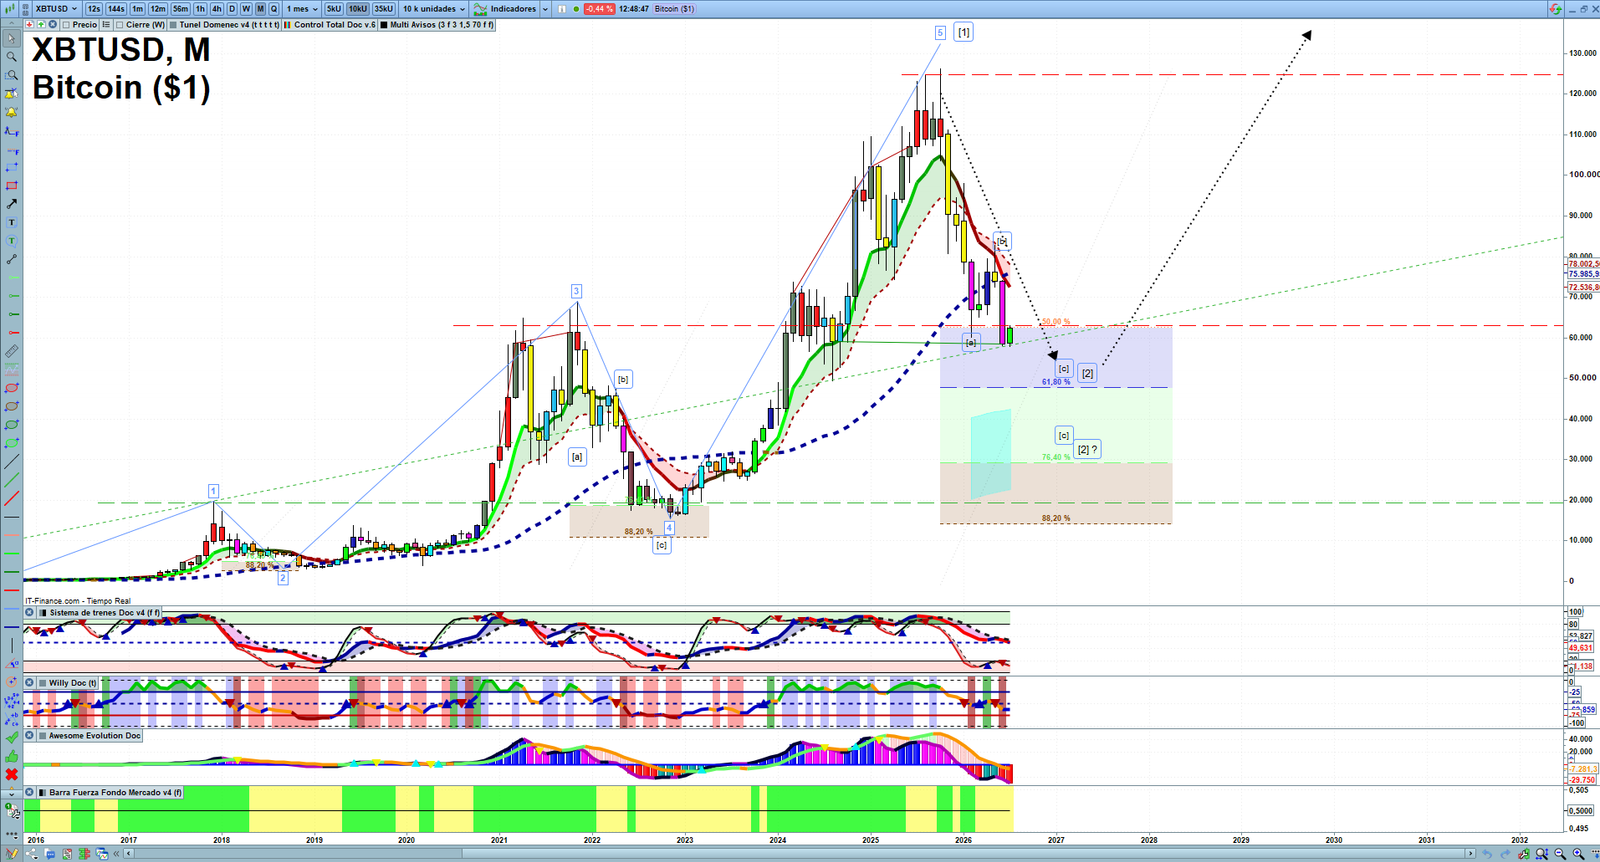
Task: Open the 1 mes period dropdown
Action: 303,9
